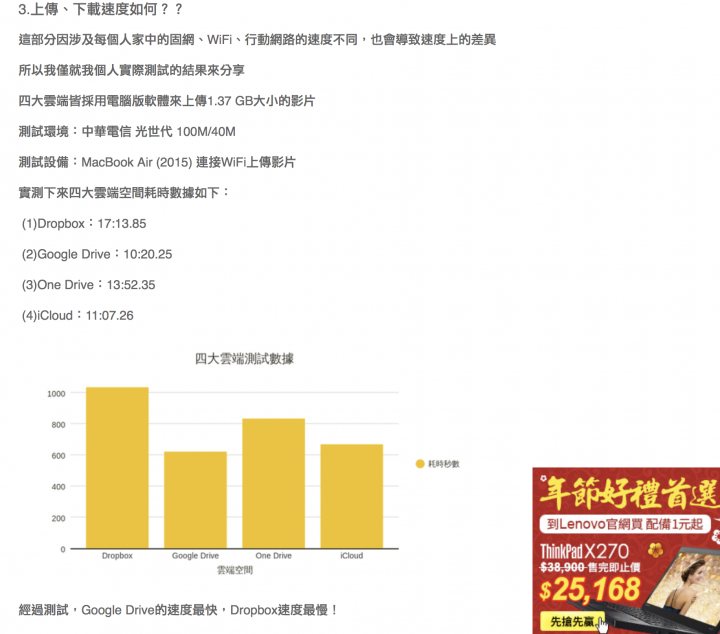720x634 pixels.
Task: Click the 測試環境：中華電信 光世代 100M/40M line
Action: (x=127, y=132)
